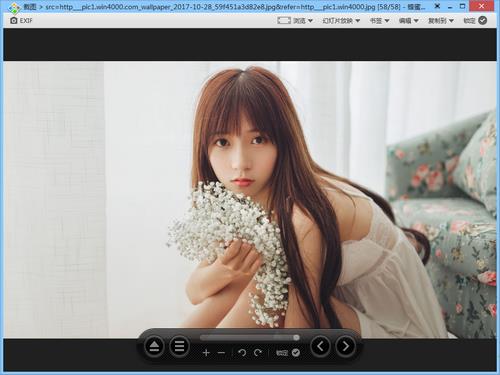
Task: Click the displayed photo in viewer
Action: [x=250, y=200]
